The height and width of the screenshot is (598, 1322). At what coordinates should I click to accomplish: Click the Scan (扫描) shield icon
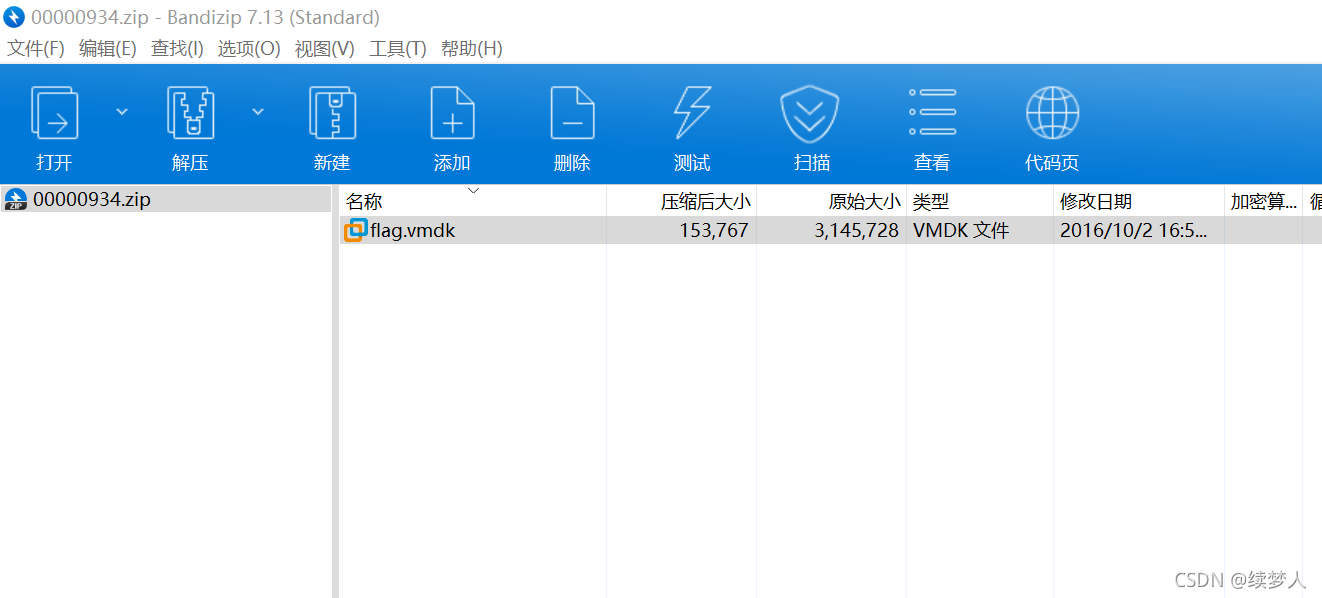(x=810, y=114)
